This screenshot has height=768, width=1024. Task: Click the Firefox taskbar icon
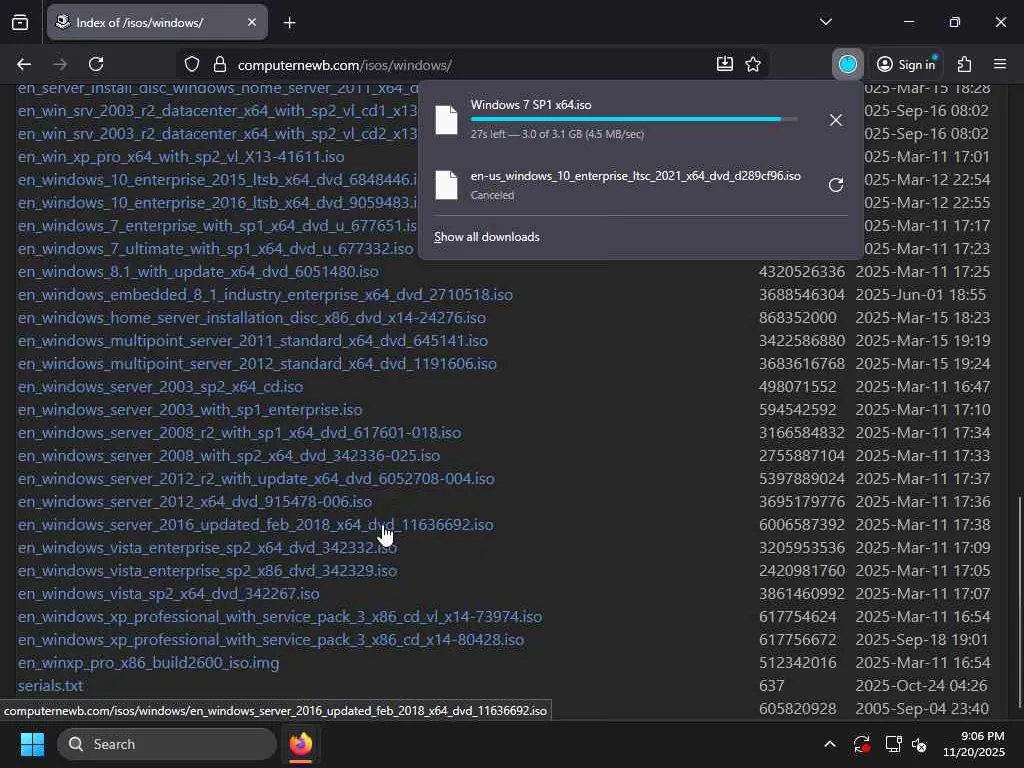pyautogui.click(x=300, y=744)
